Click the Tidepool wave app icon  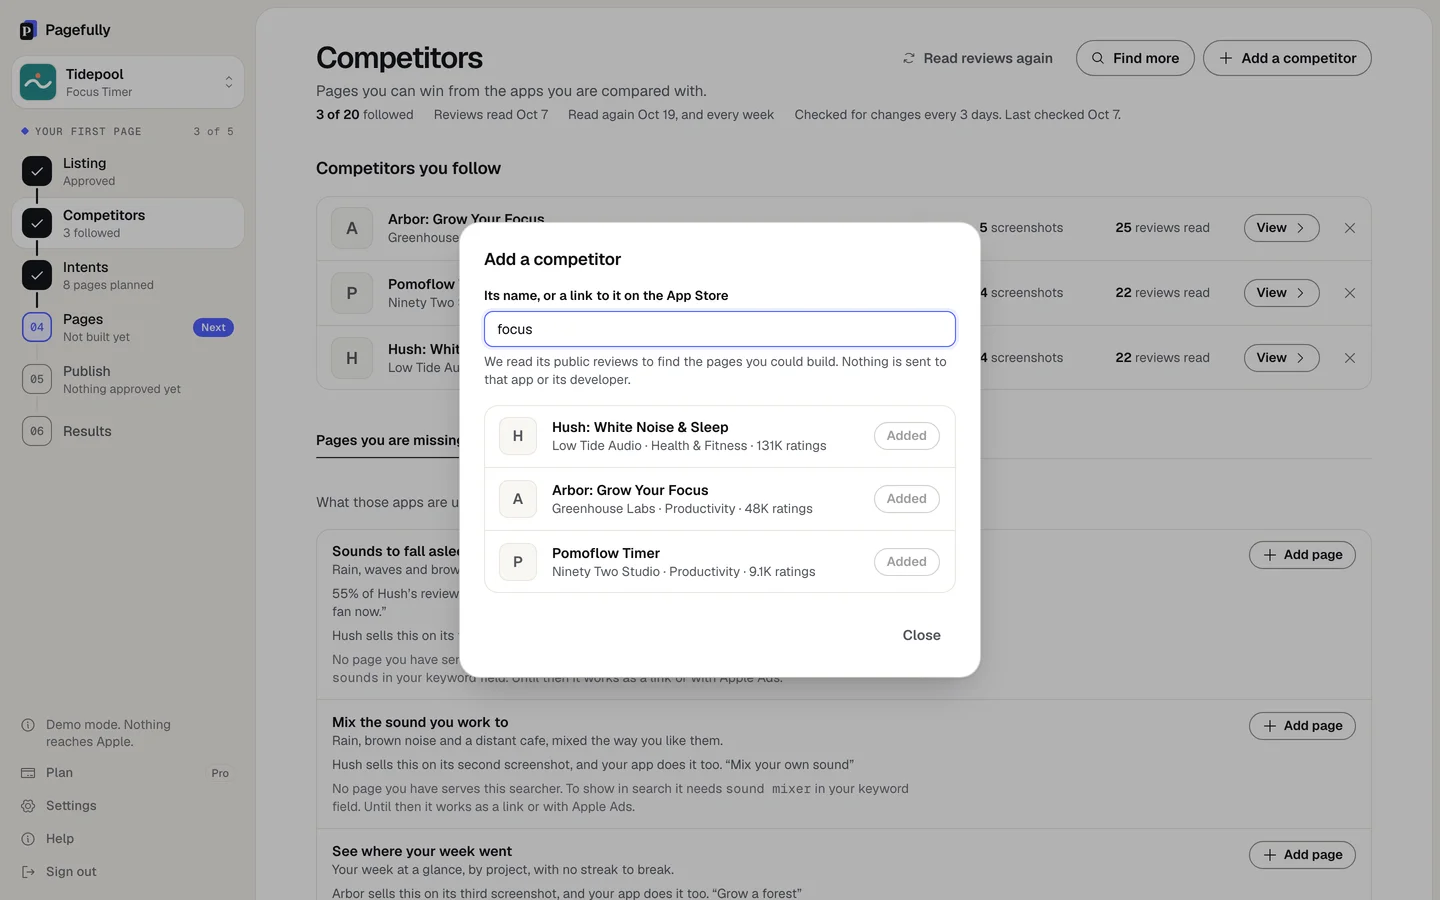pos(38,82)
